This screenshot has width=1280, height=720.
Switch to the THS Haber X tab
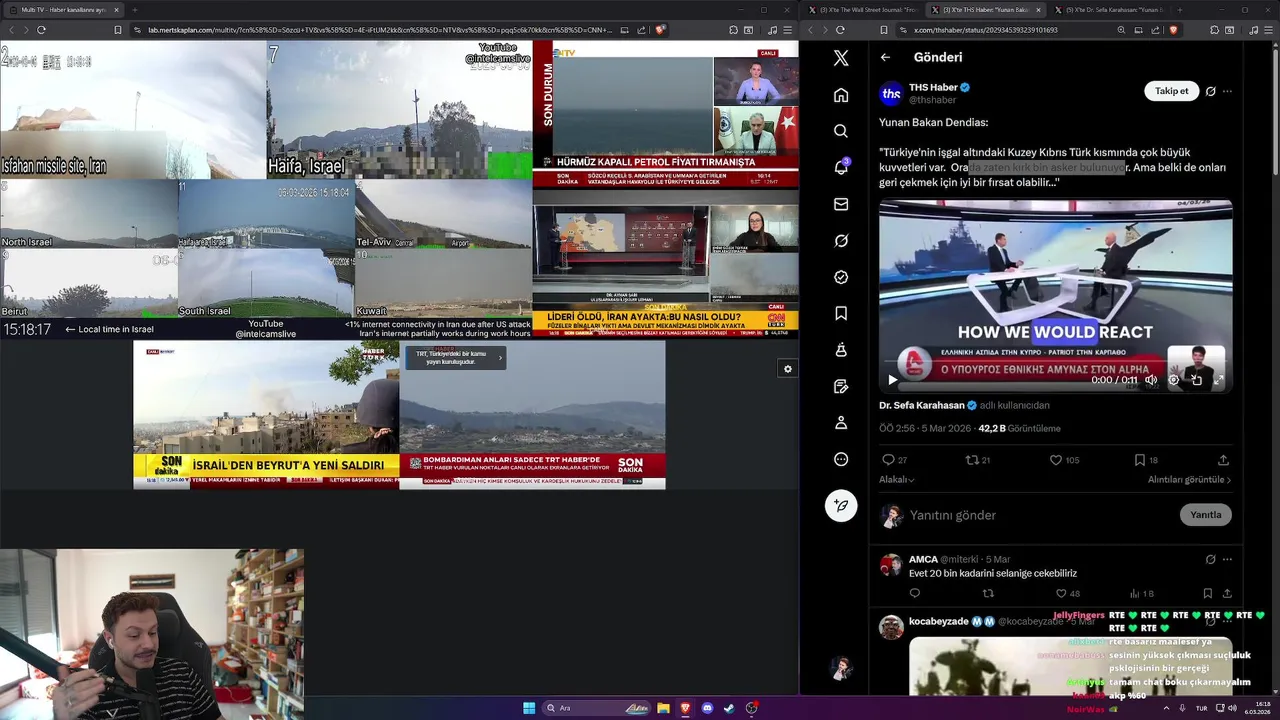[986, 9]
